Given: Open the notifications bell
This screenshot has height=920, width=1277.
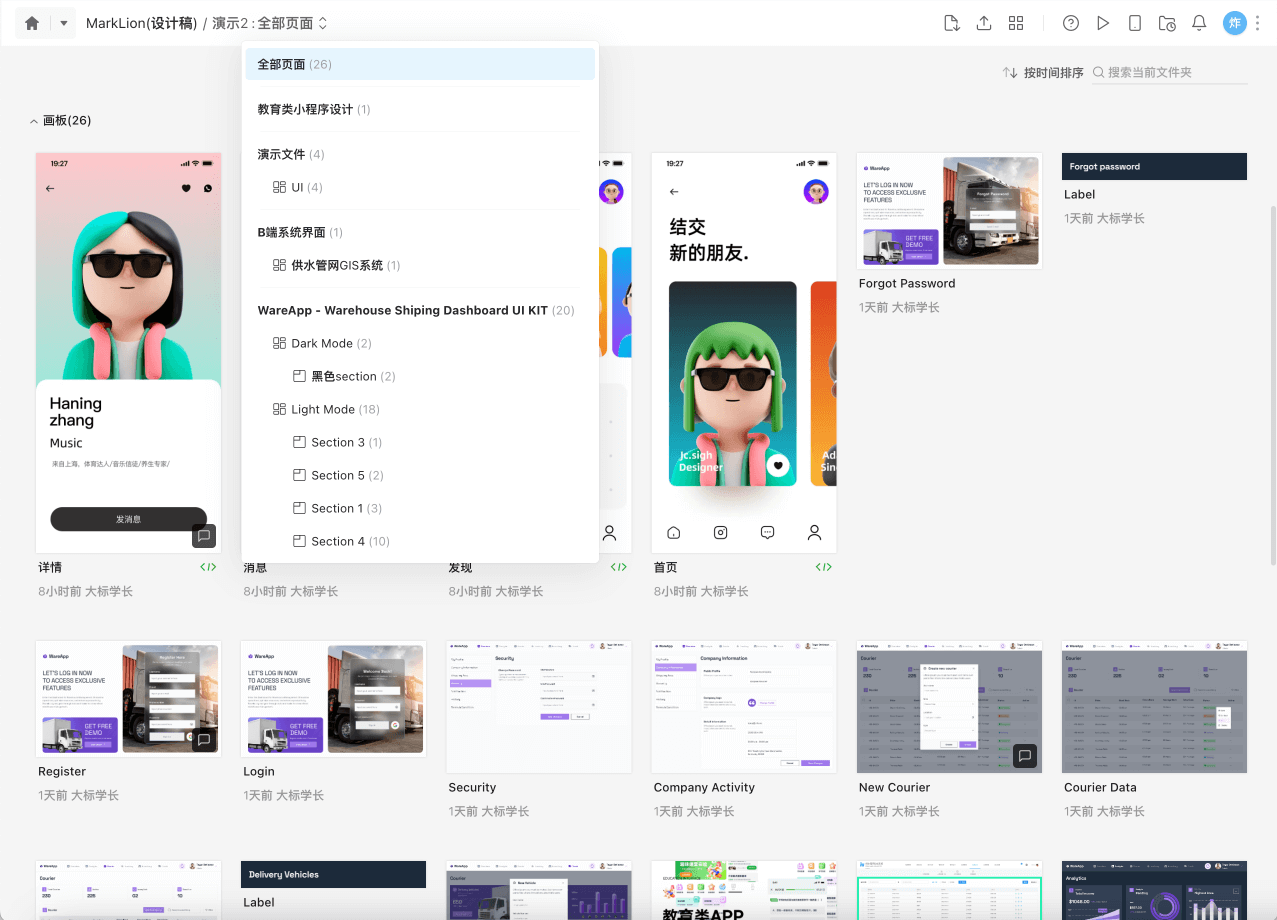Looking at the screenshot, I should pos(1199,22).
